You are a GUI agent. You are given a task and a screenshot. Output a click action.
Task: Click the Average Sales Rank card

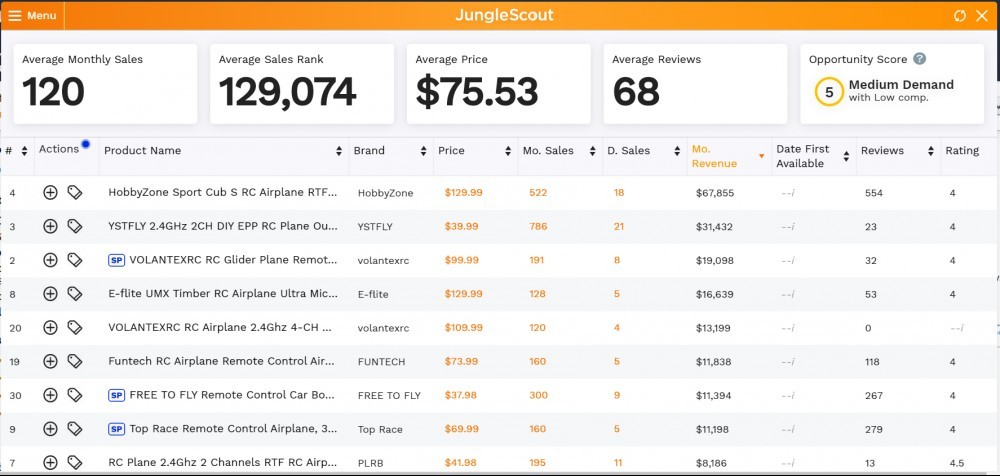(x=302, y=84)
